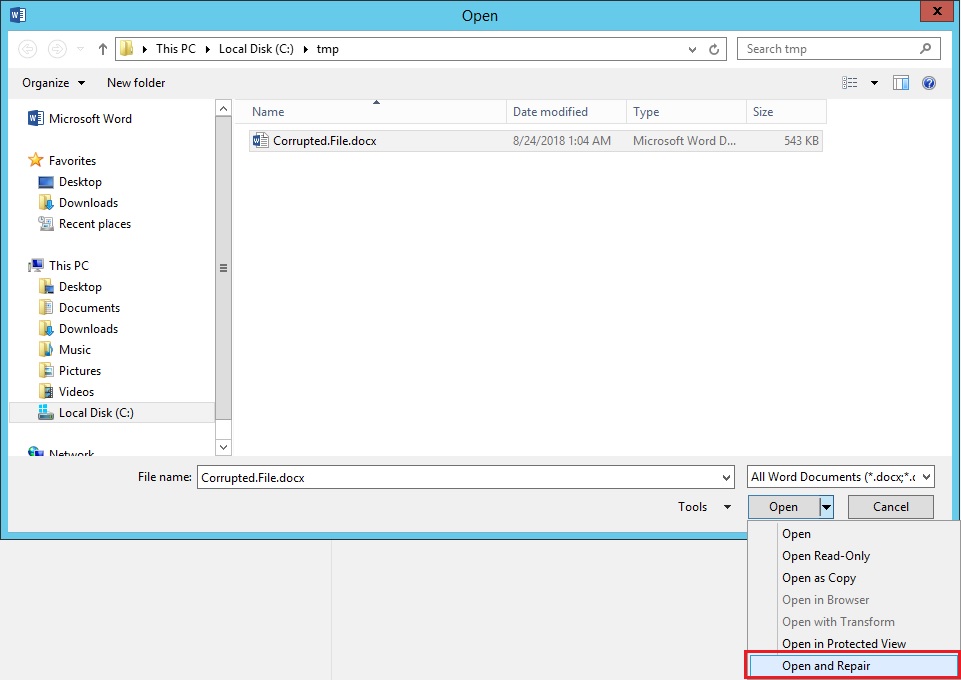This screenshot has width=961, height=680.
Task: Open the Videos folder
Action: click(66, 391)
